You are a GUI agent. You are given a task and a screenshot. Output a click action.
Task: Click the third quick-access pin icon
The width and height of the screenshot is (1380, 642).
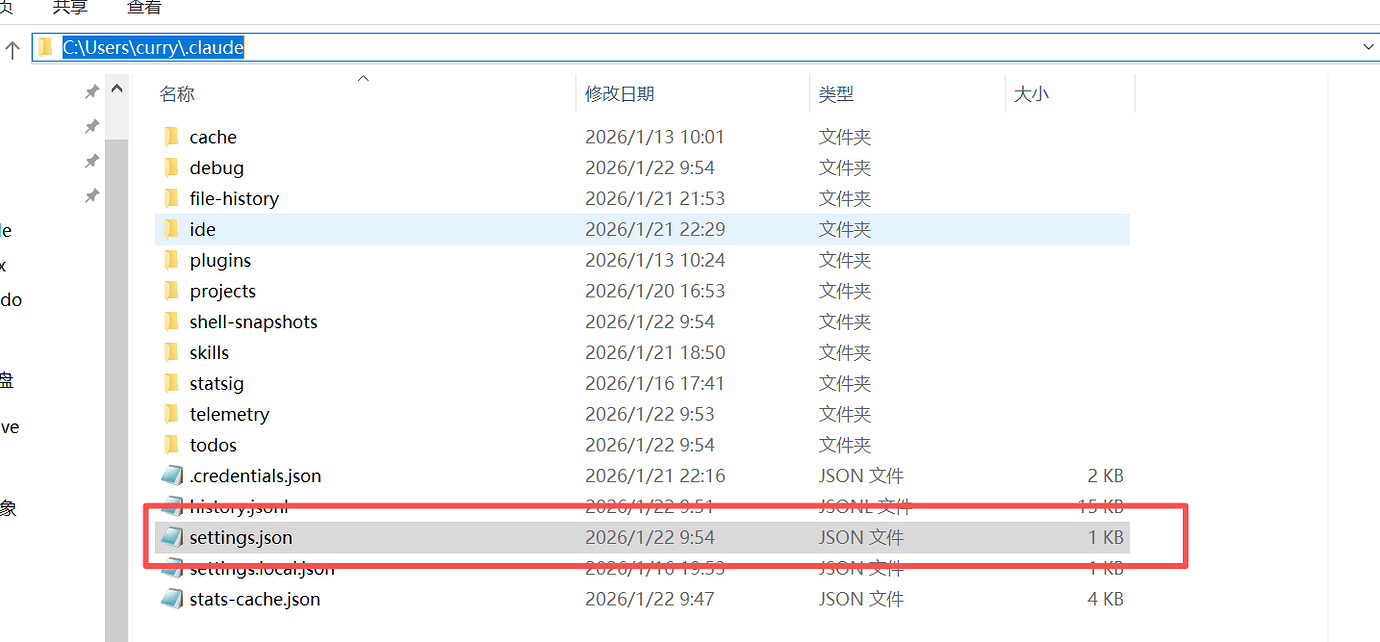[91, 160]
